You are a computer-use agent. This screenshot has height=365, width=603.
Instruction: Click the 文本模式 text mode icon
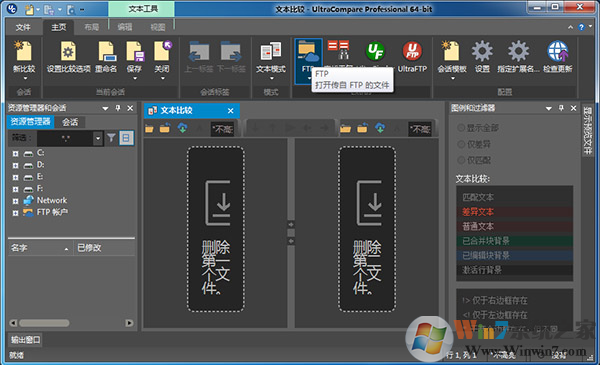pos(271,52)
